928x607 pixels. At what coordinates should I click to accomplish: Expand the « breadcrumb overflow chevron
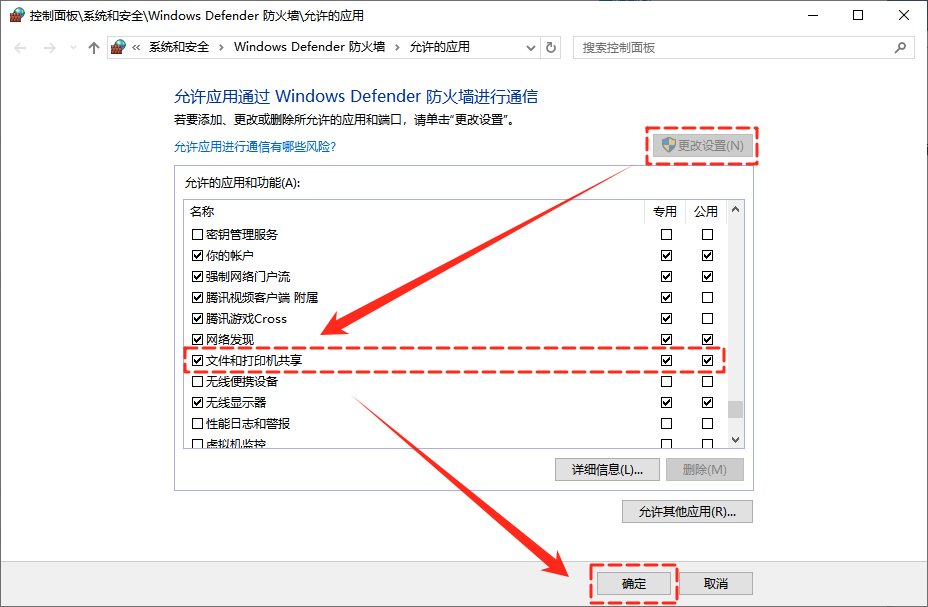(x=136, y=47)
